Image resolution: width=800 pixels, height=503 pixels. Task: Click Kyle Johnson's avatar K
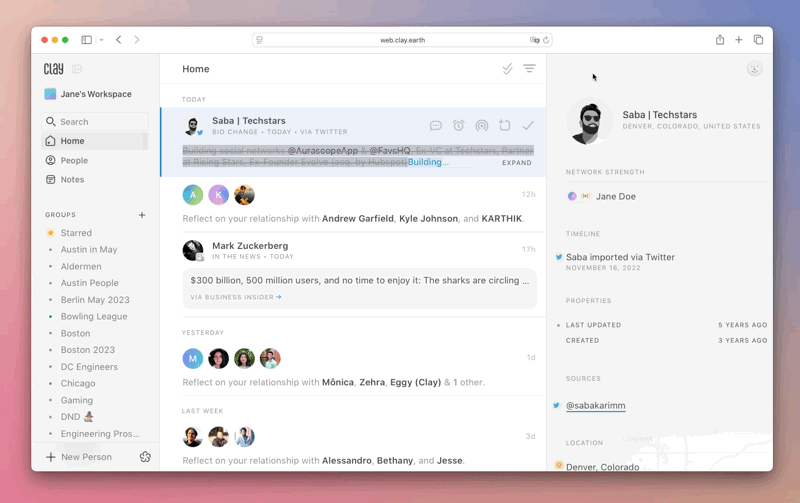[x=218, y=195]
